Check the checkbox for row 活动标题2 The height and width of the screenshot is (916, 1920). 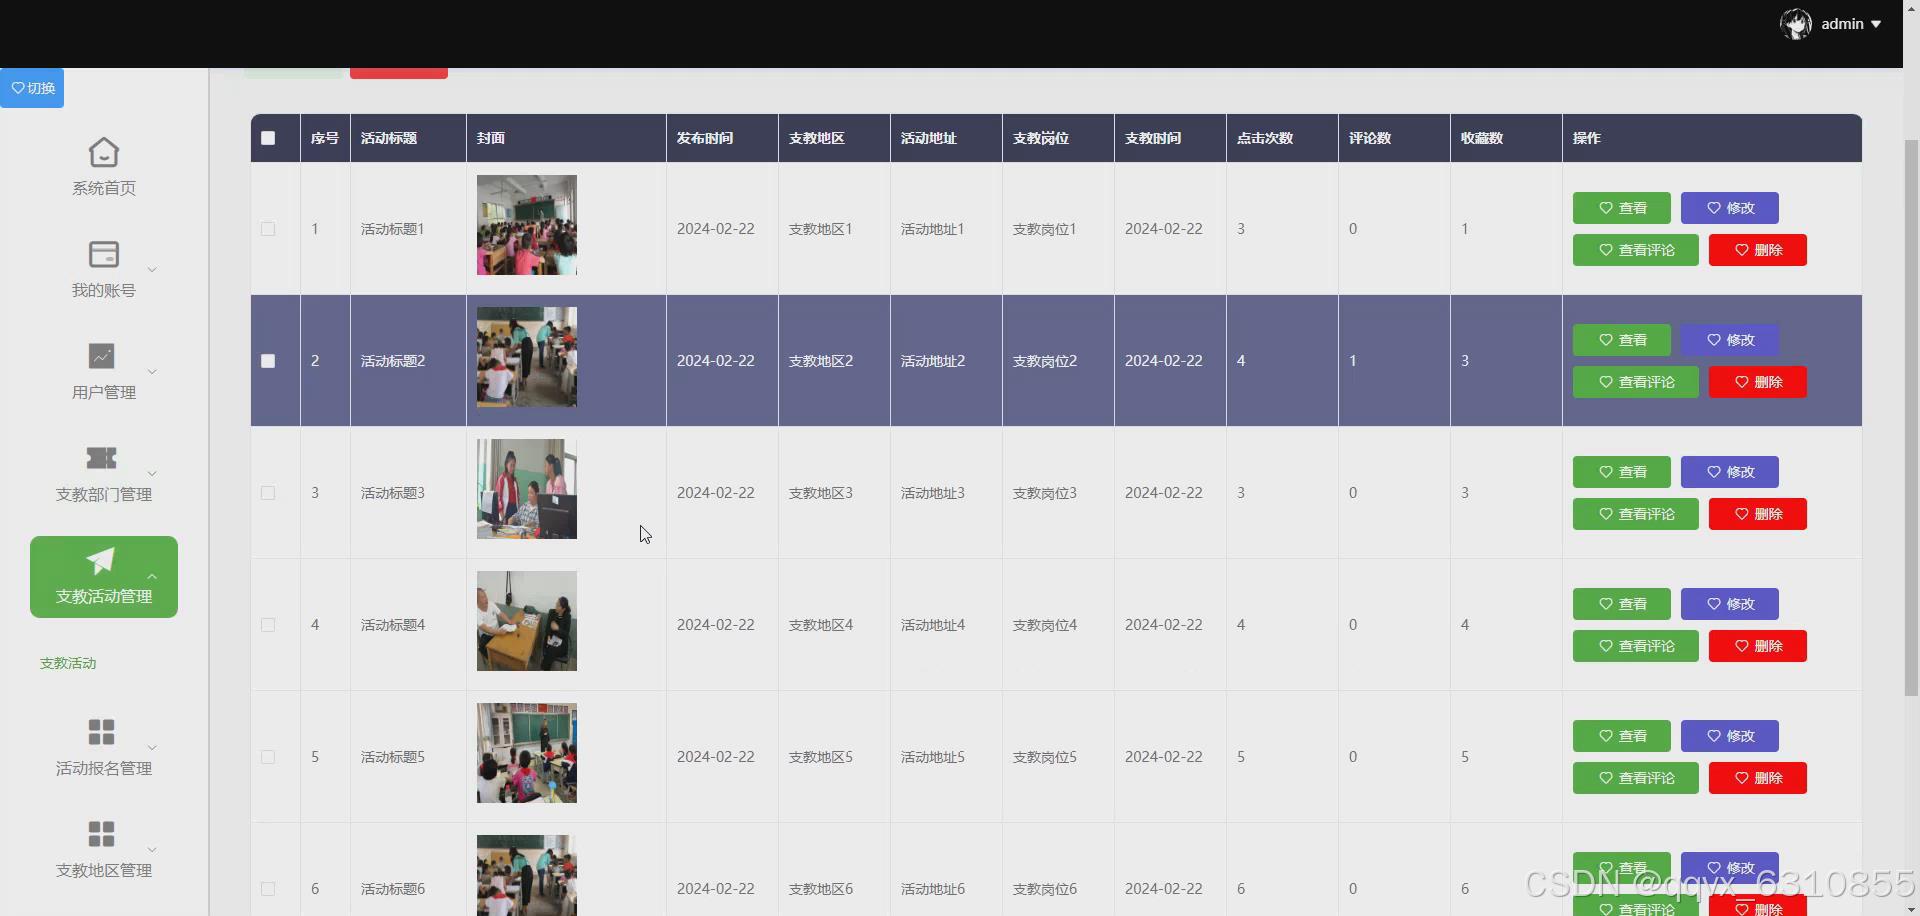(268, 361)
